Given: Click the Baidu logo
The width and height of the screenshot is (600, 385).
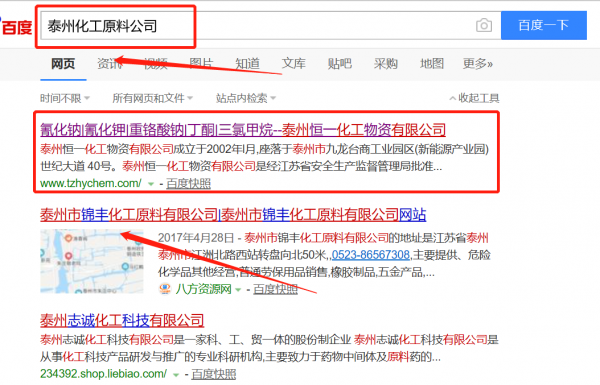Looking at the screenshot, I should click(16, 27).
